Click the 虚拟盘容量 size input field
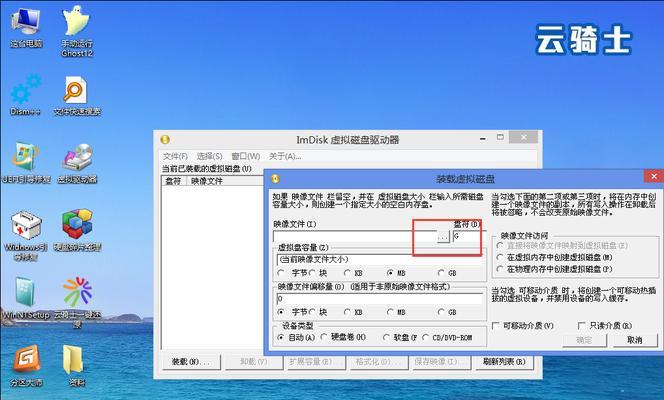Image resolution: width=664 pixels, height=400 pixels. click(x=380, y=259)
